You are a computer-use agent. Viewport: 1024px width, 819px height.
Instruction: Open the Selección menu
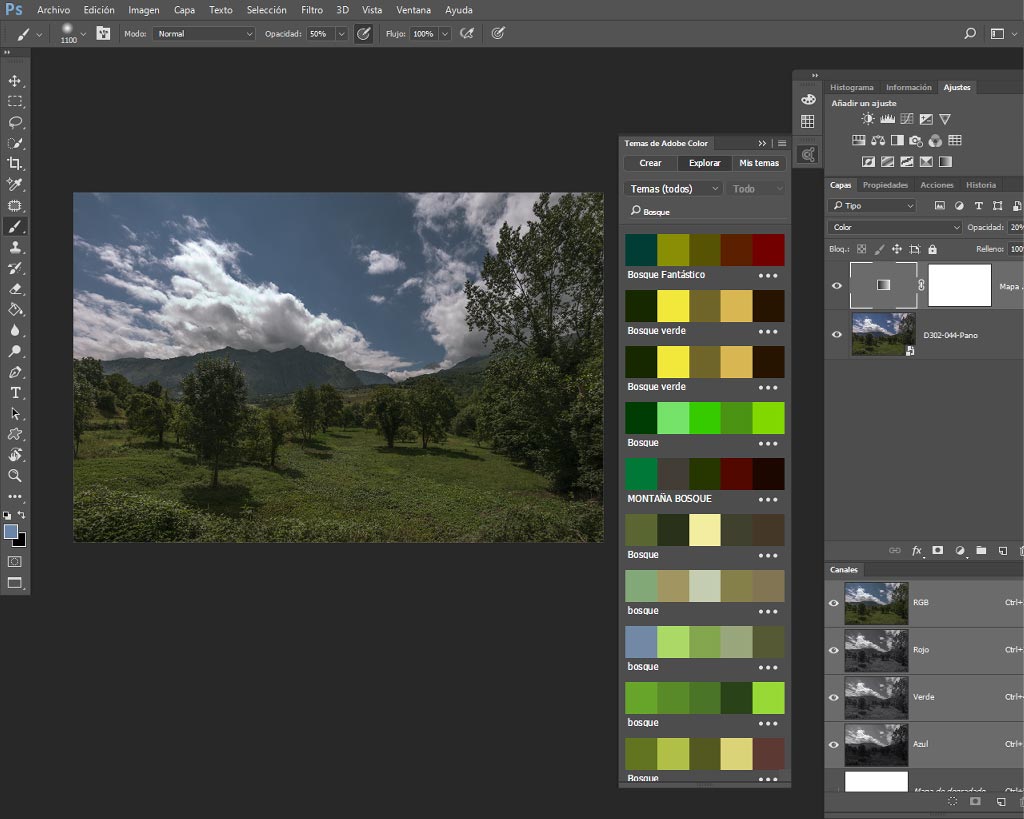click(266, 10)
